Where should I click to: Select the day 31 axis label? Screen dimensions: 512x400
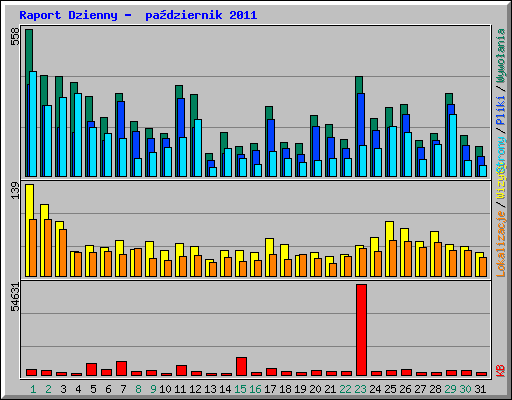(480, 389)
